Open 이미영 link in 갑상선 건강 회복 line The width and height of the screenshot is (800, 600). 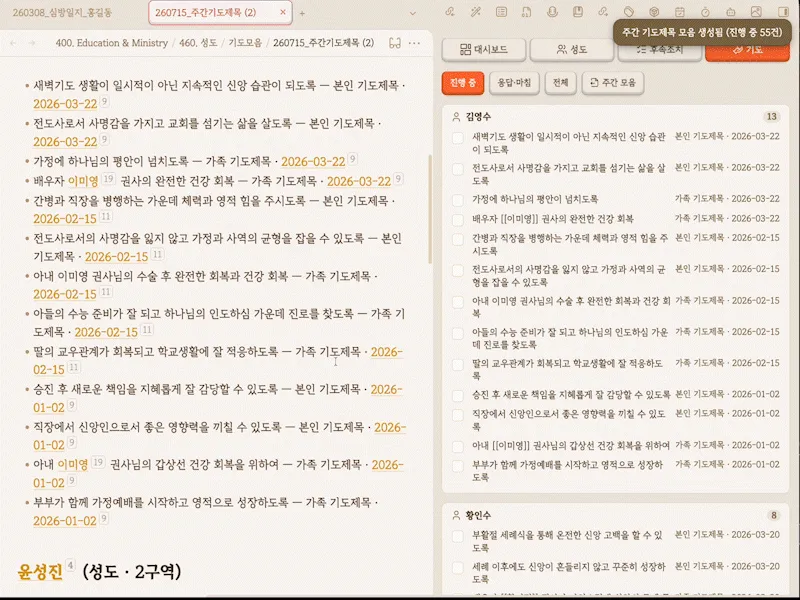pos(73,465)
